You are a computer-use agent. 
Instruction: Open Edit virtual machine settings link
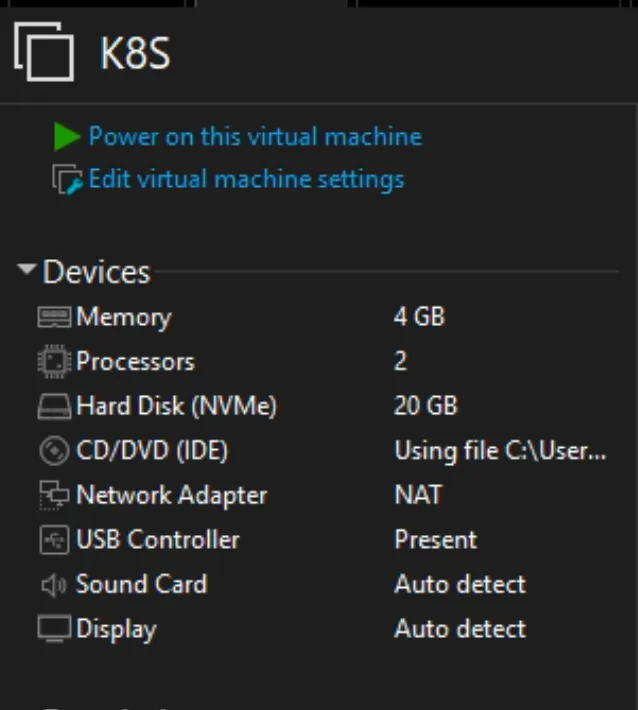click(246, 179)
